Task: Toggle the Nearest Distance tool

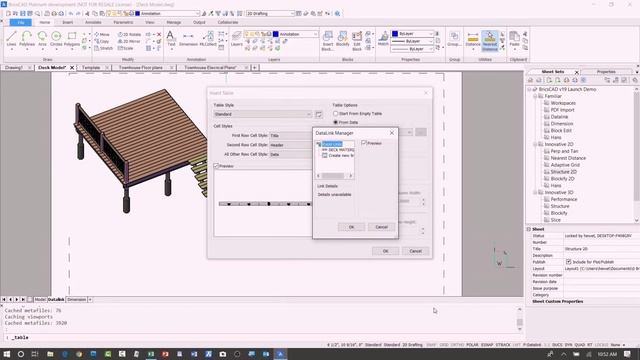Action: click(490, 41)
